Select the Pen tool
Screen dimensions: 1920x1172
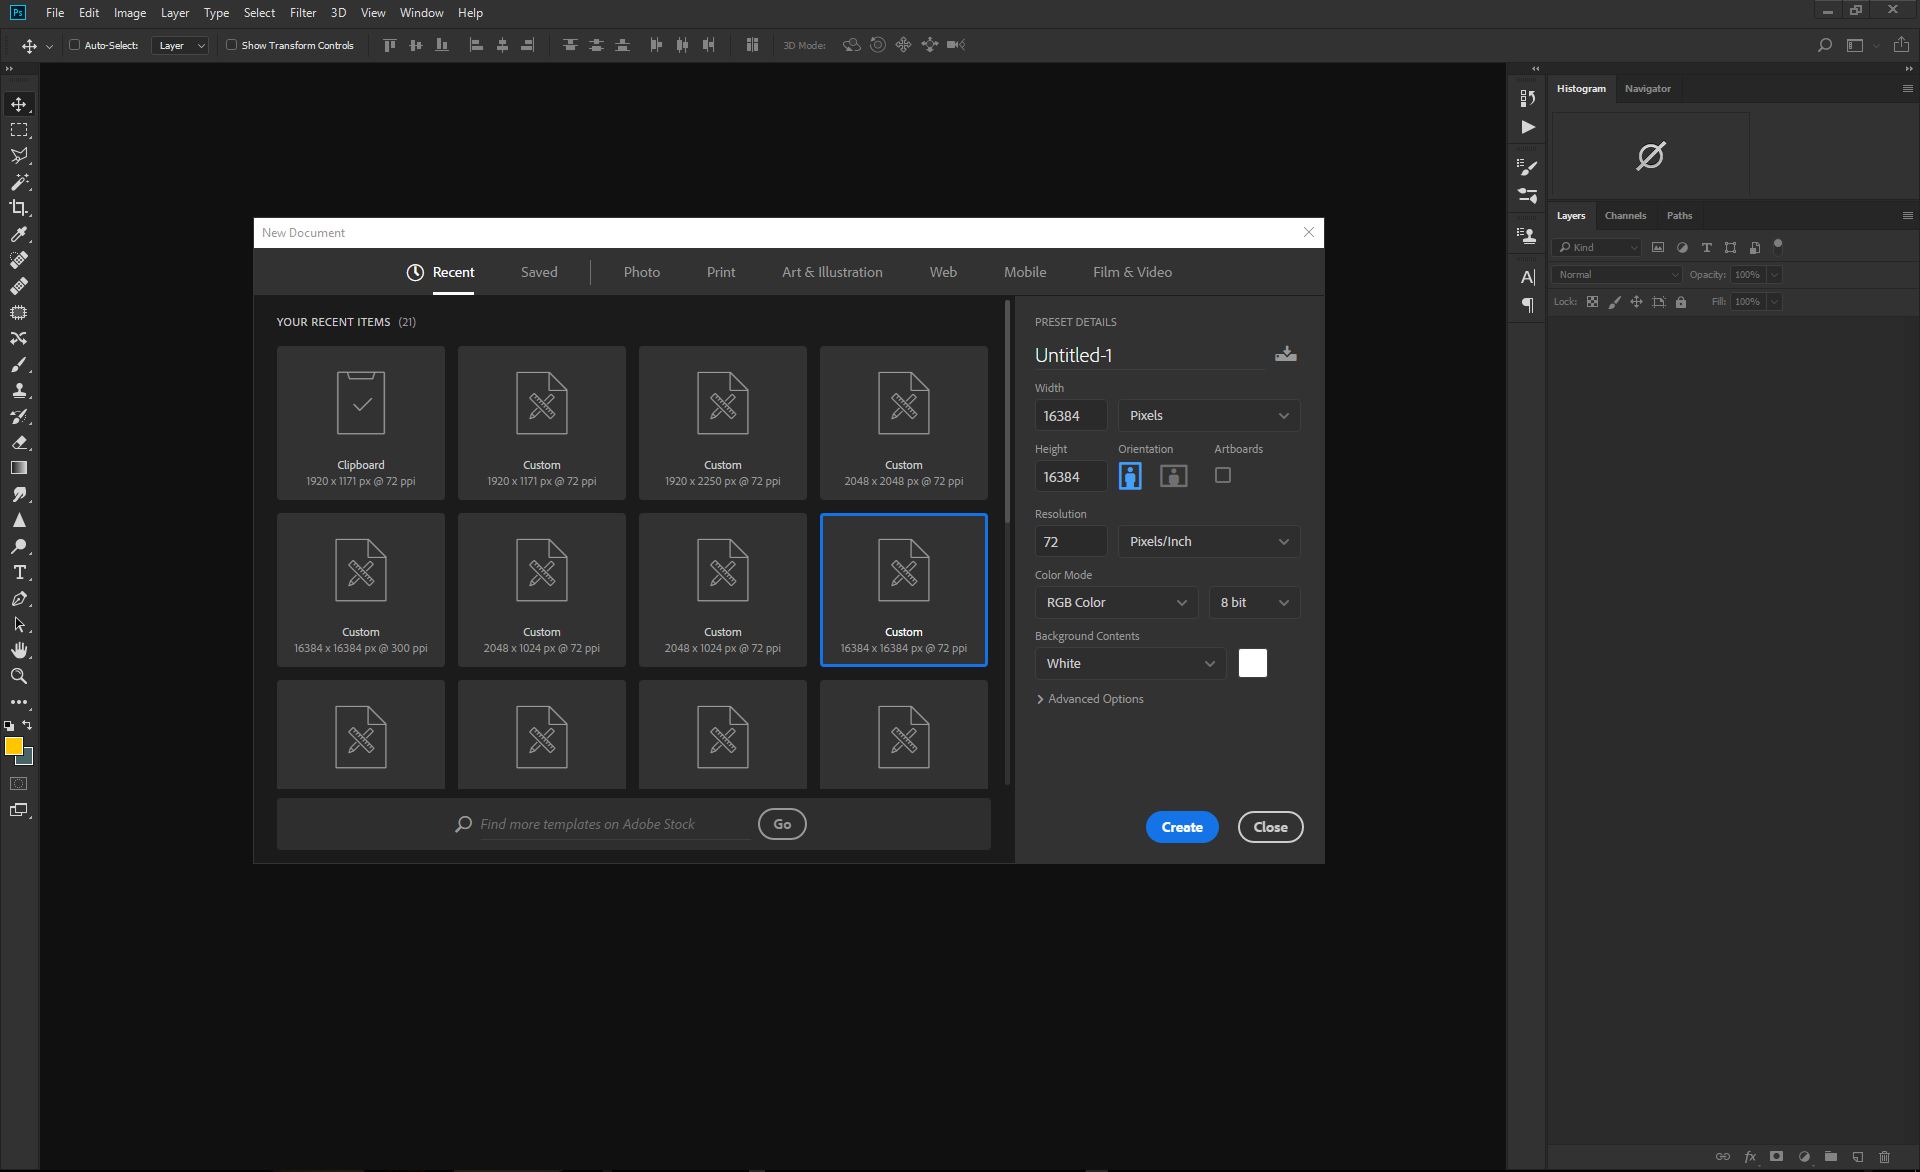tap(19, 598)
